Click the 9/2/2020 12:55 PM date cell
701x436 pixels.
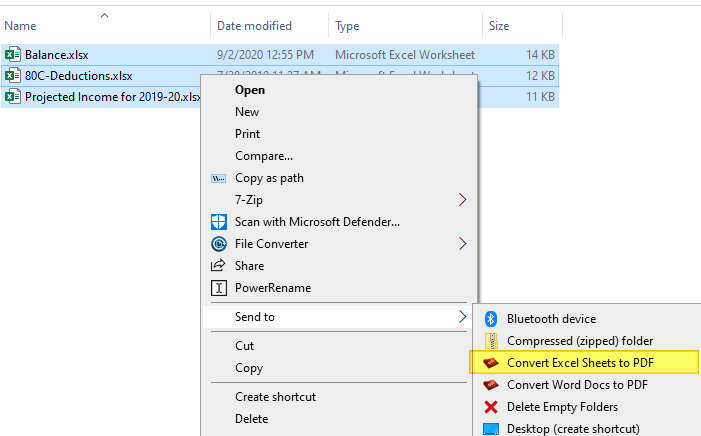(x=265, y=55)
